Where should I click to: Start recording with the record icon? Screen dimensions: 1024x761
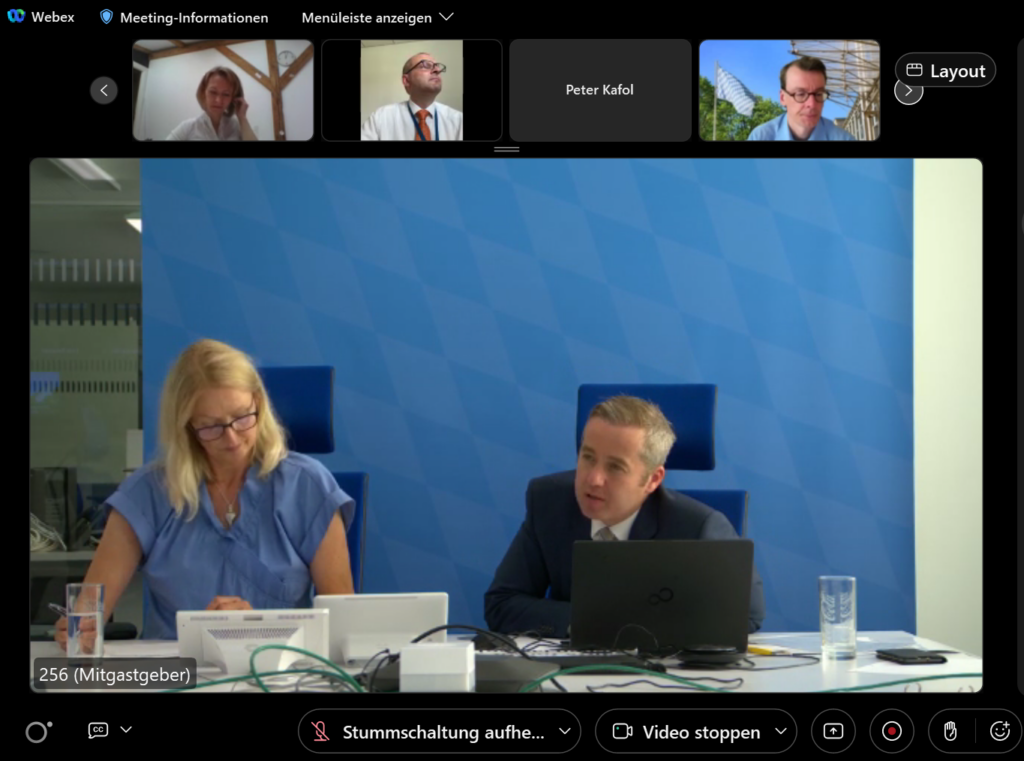(892, 731)
